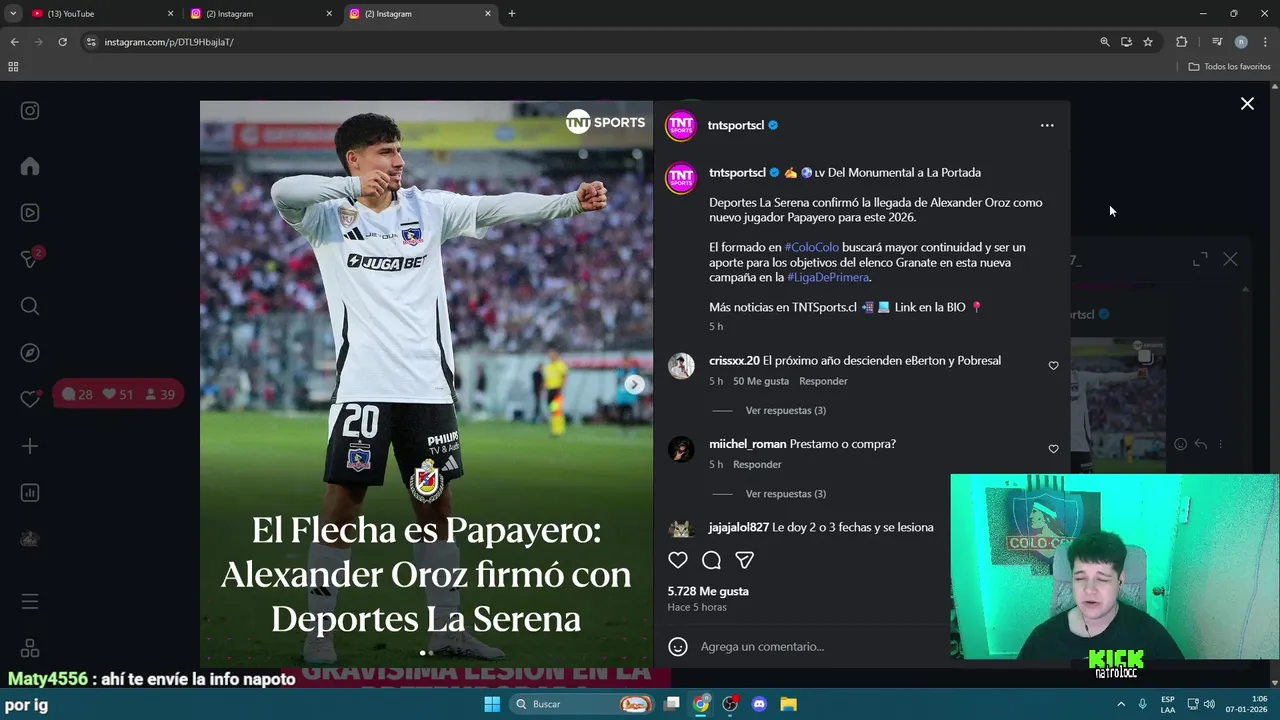1280x720 pixels.
Task: Open the zoom magnifier in address bar
Action: point(1105,42)
